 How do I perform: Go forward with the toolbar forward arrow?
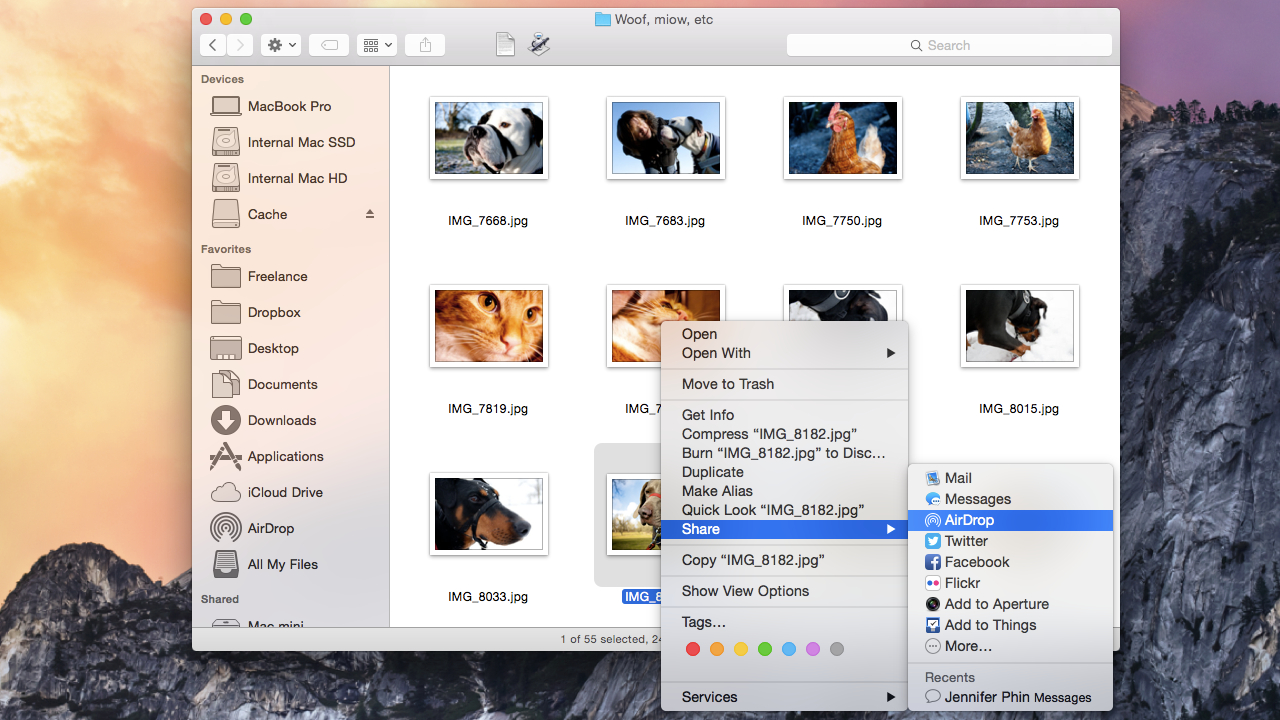tap(240, 45)
